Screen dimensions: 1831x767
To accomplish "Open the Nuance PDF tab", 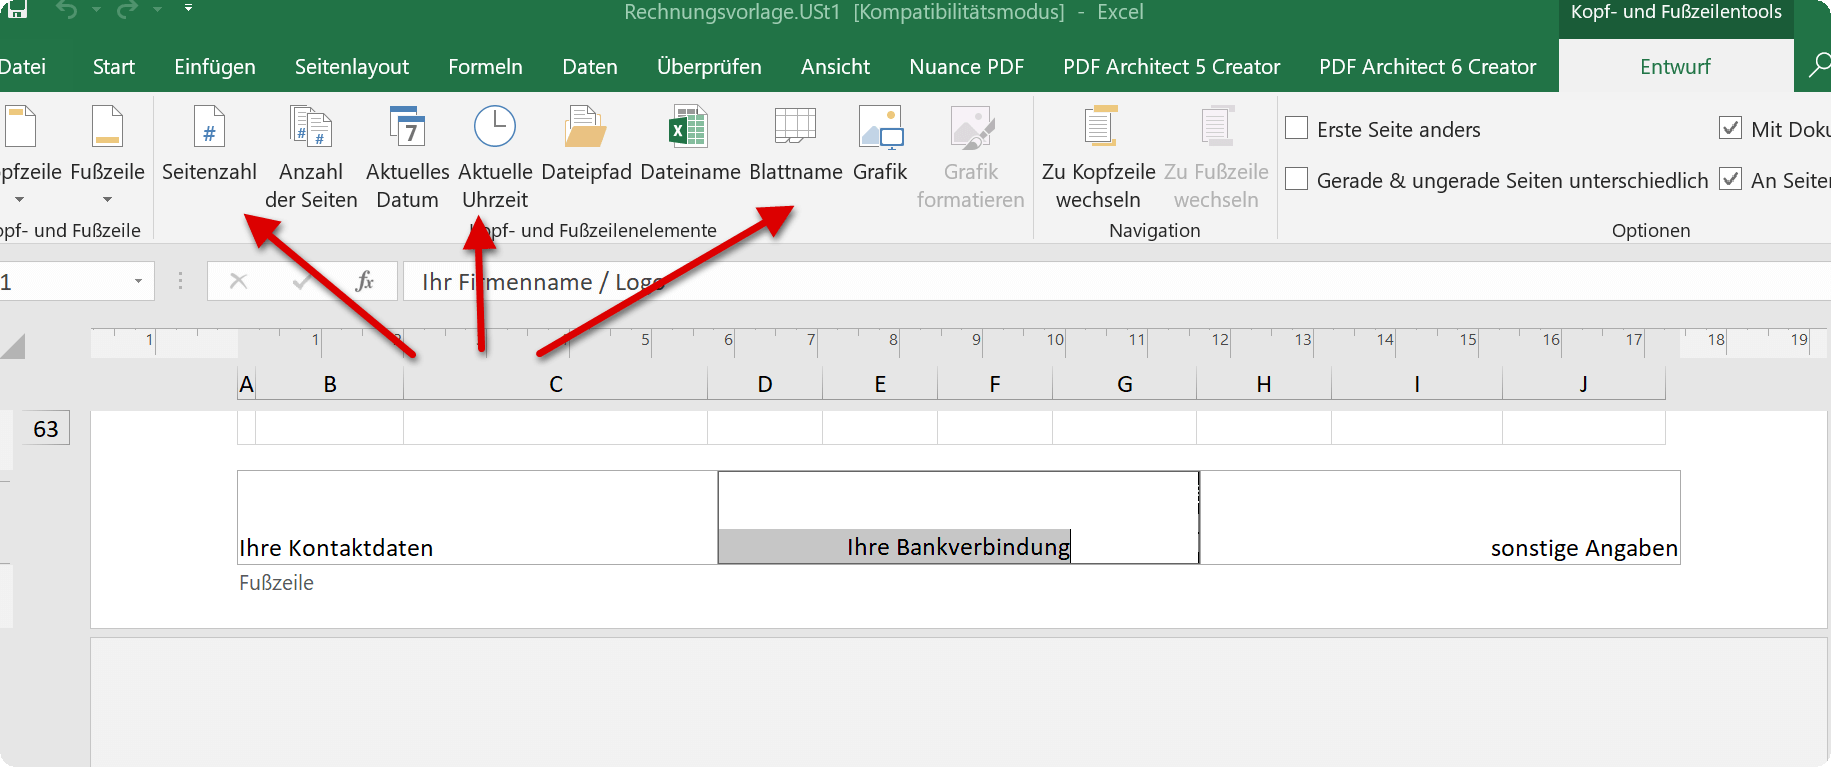I will coord(967,66).
